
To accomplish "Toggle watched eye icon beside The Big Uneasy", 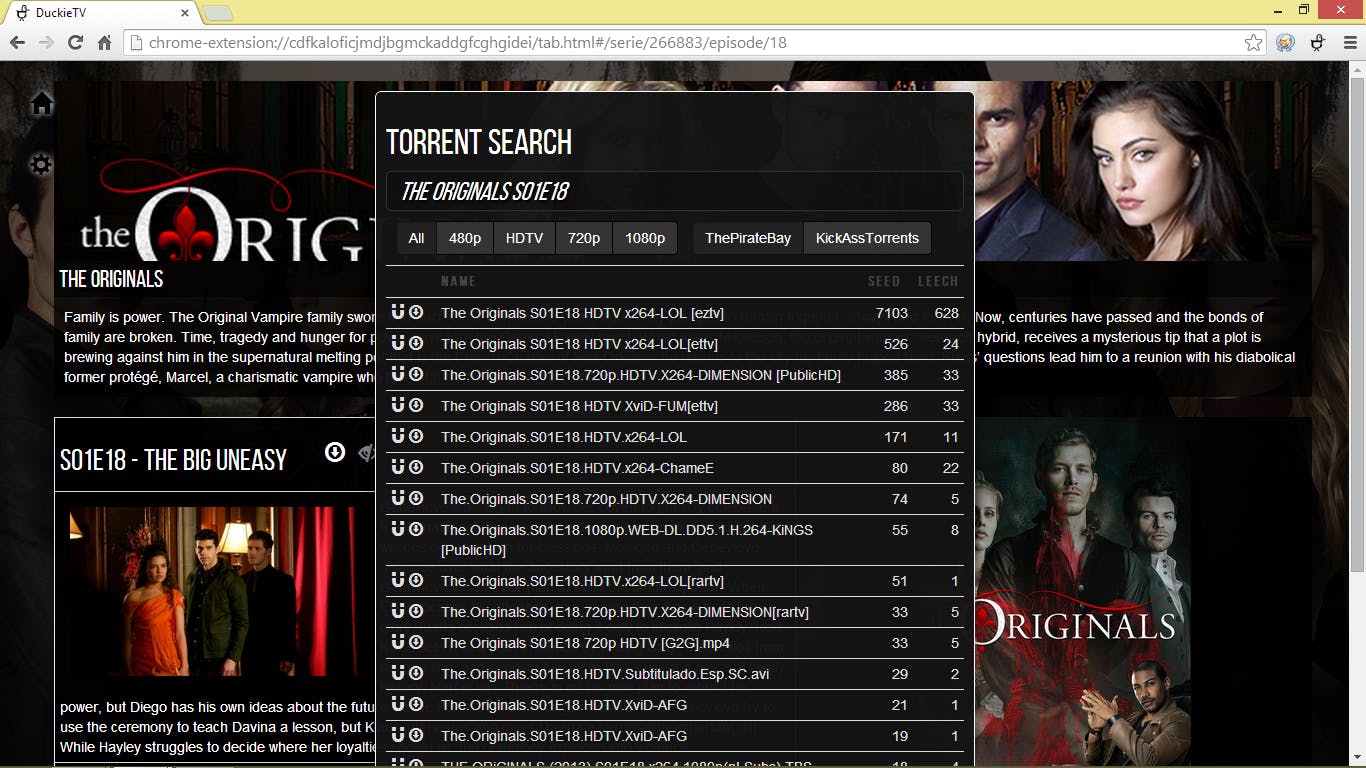I will point(366,453).
